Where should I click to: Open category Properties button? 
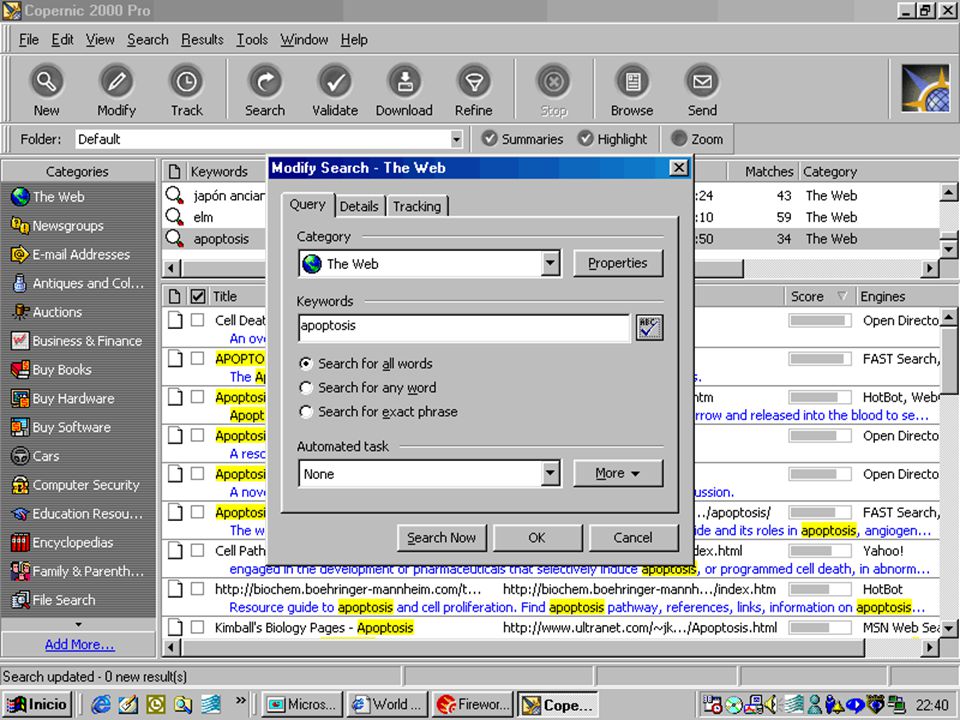pos(618,263)
